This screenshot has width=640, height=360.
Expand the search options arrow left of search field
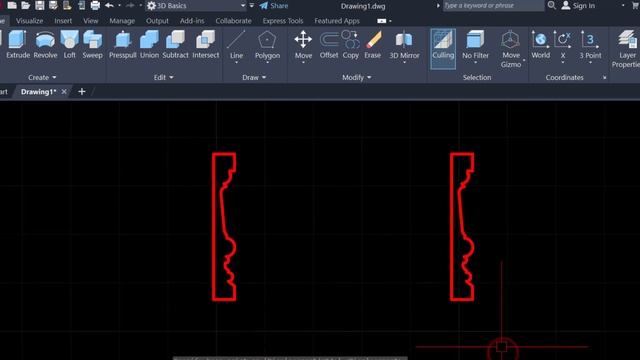(438, 6)
